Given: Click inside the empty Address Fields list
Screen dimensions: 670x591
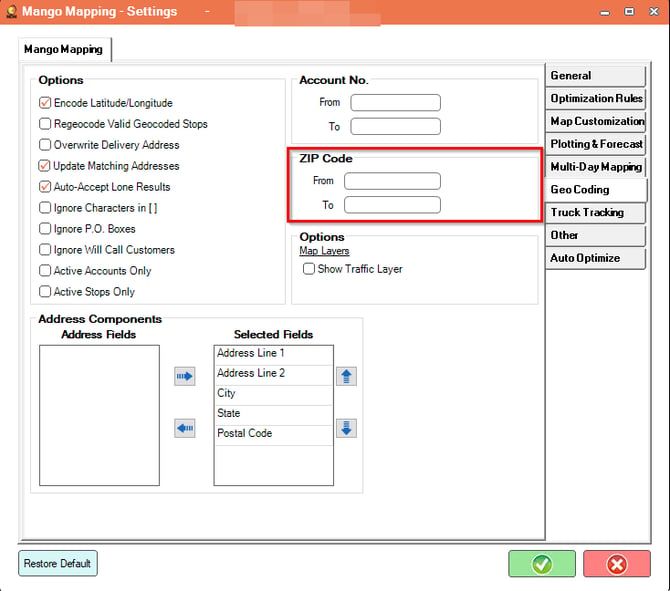Looking at the screenshot, I should (x=99, y=415).
